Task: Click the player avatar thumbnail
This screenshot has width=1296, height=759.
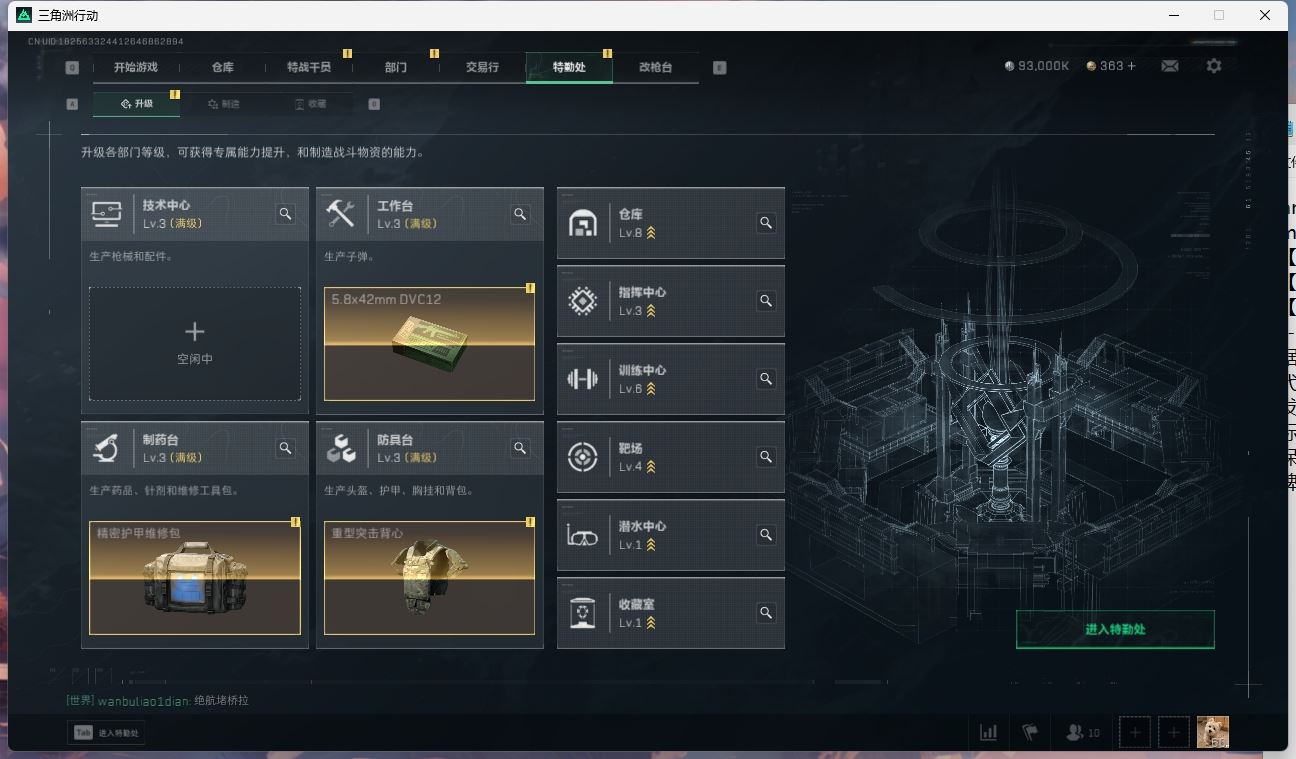Action: [x=1213, y=732]
